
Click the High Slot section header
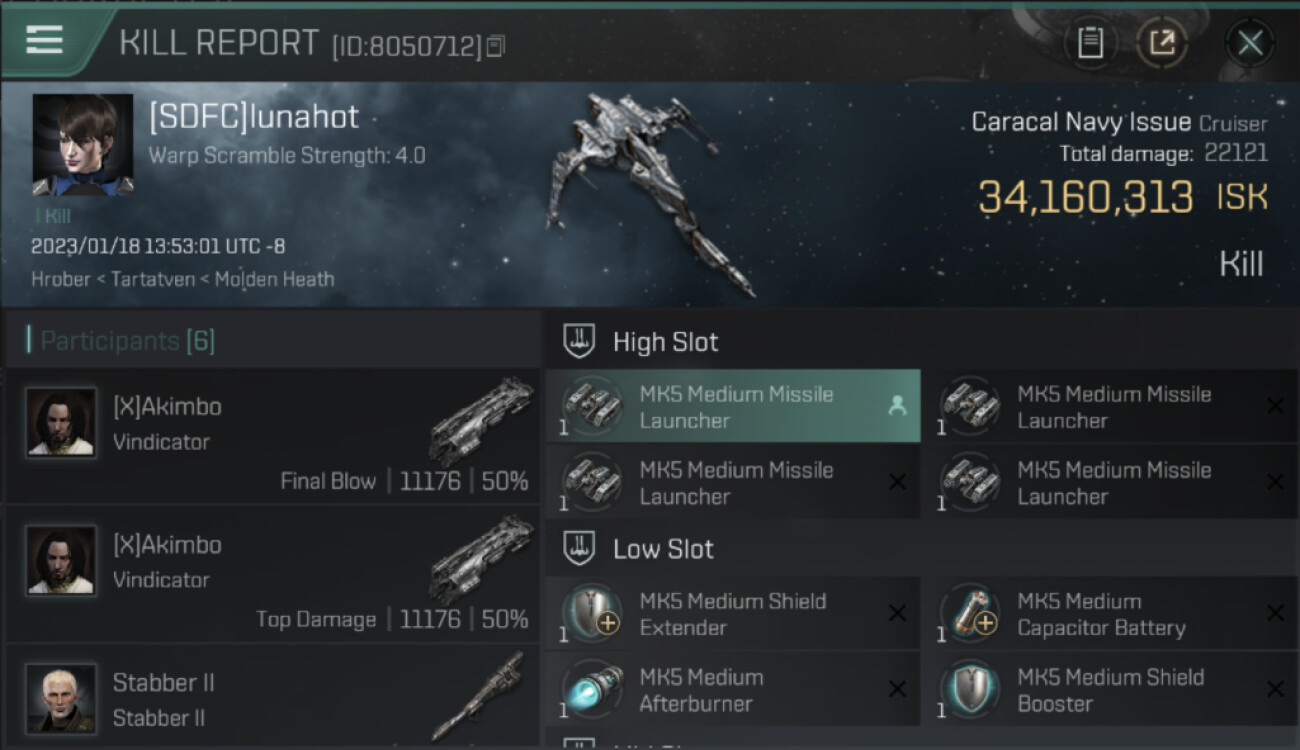[x=665, y=342]
